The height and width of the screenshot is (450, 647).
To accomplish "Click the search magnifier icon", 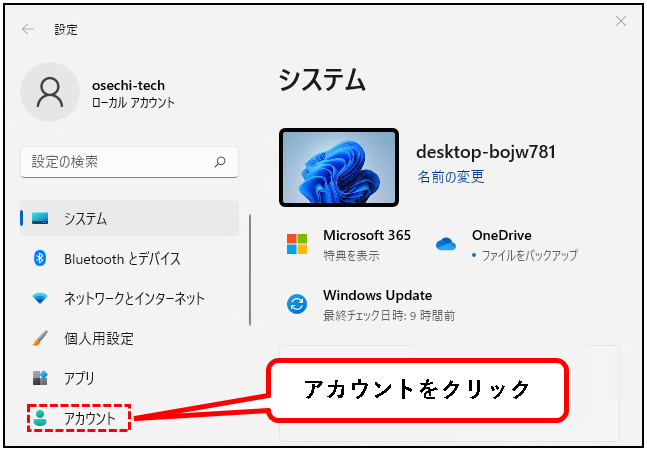I will [x=220, y=162].
